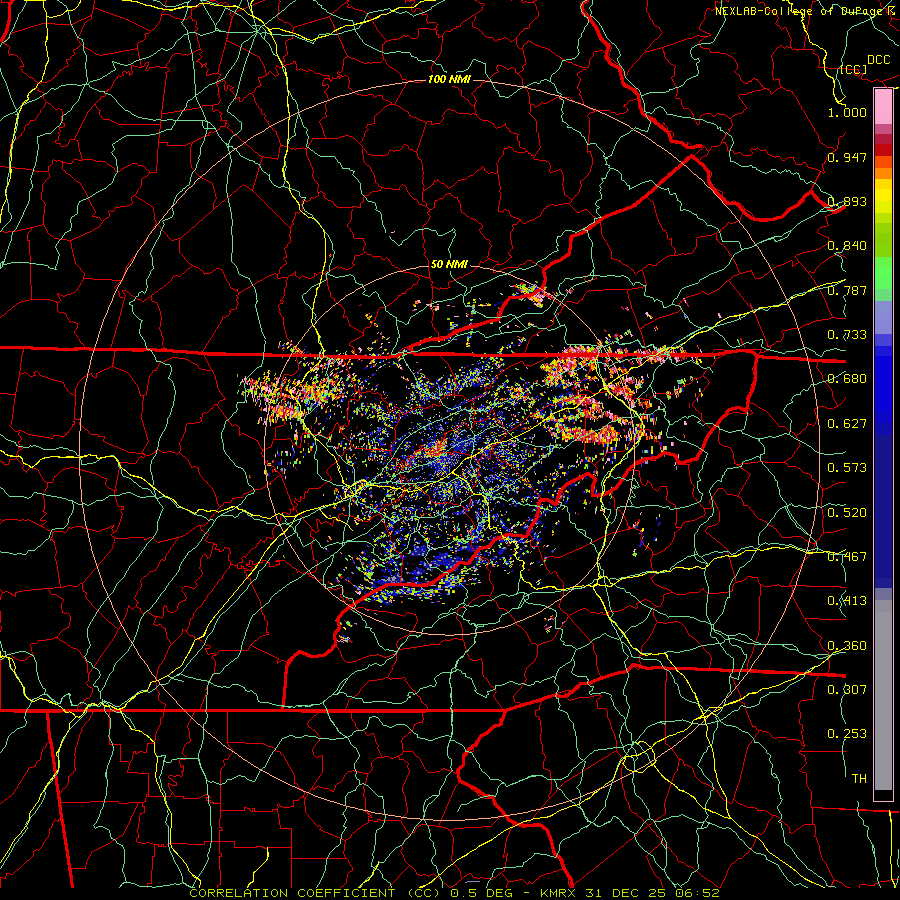Select the 0.360 value on the CC scale
This screenshot has width=900, height=900.
pyautogui.click(x=847, y=646)
